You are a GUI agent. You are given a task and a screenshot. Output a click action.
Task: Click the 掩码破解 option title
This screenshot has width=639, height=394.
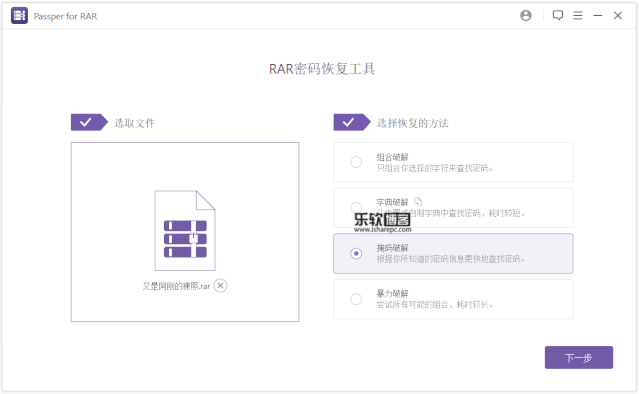pos(392,248)
